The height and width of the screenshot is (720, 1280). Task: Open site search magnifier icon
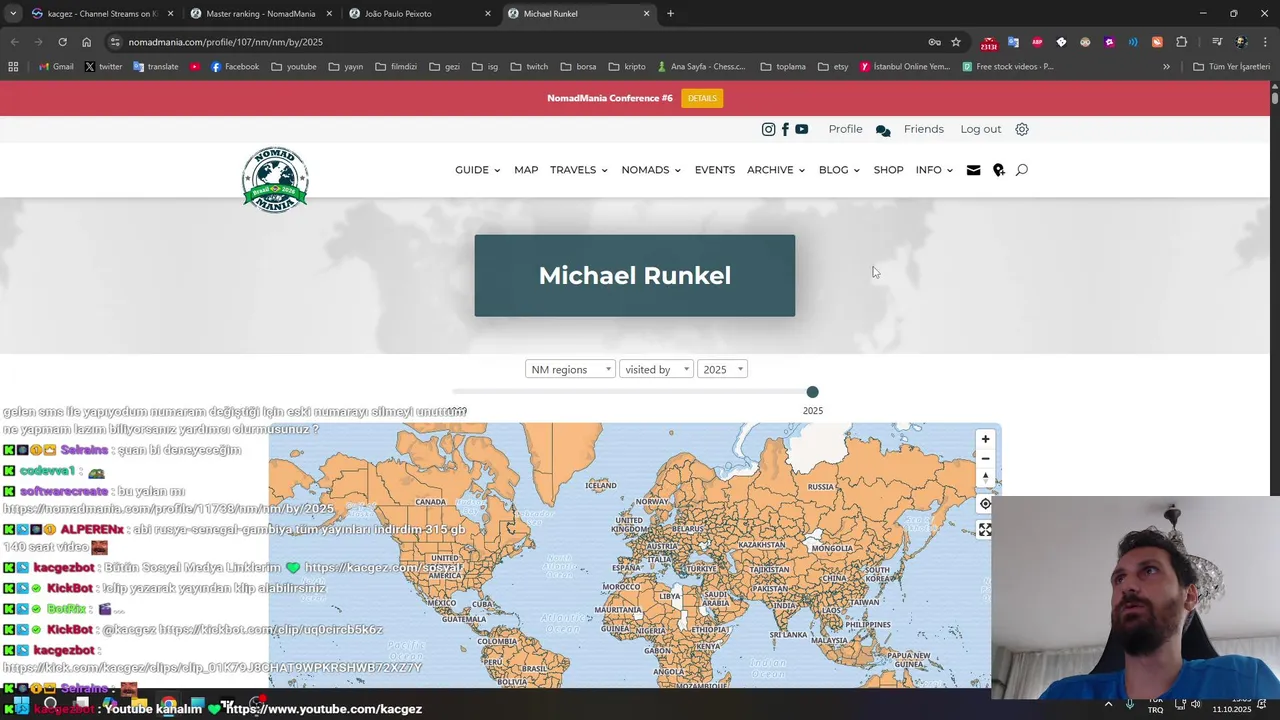point(1021,170)
